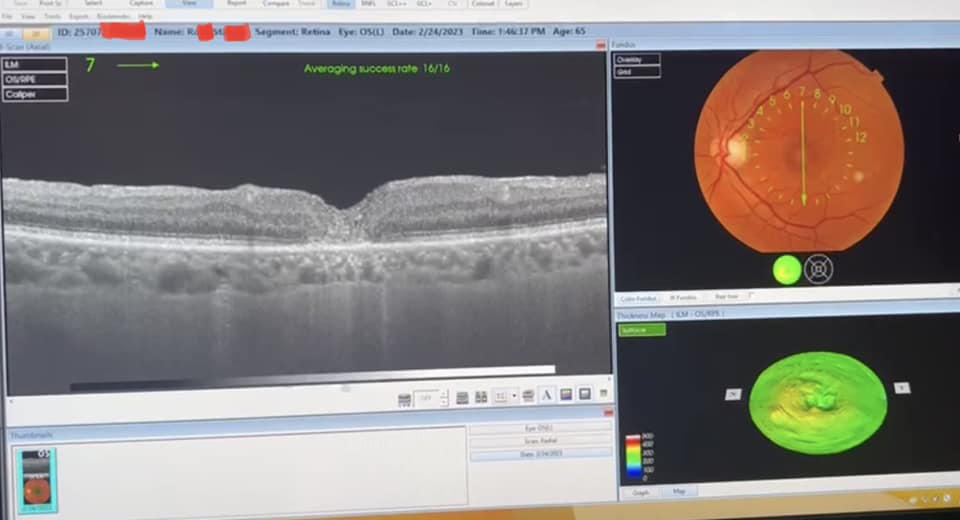This screenshot has width=960, height=520.
Task: Open the small dropdown arrow in B-scan toolbar
Action: pyautogui.click(x=514, y=396)
